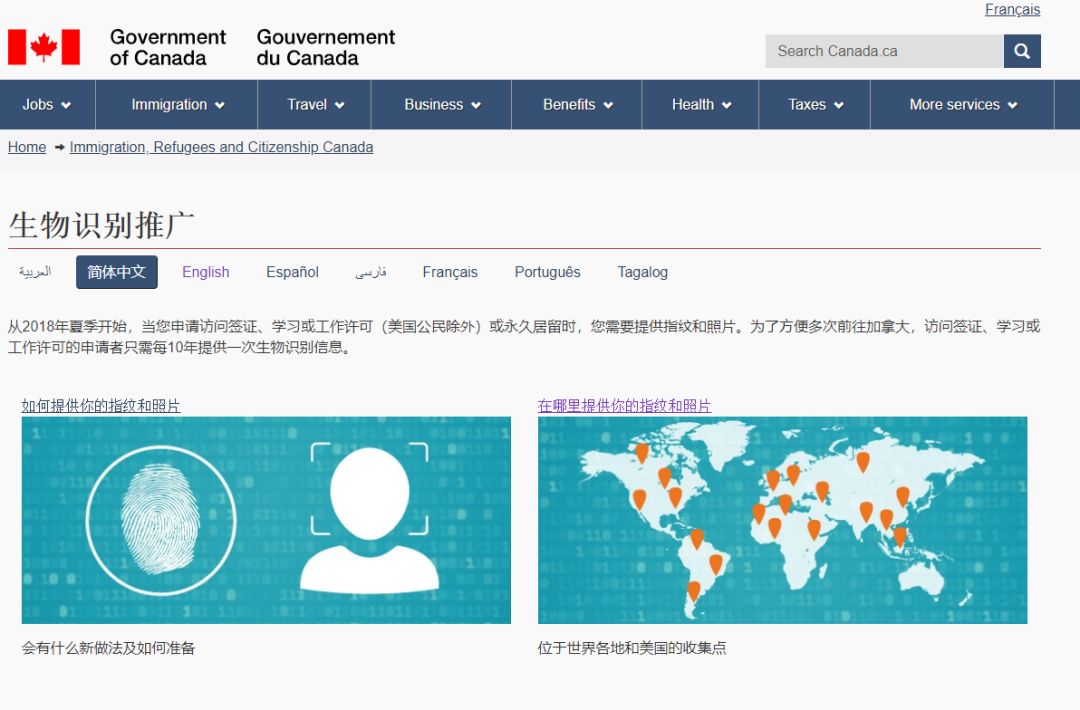Open Immigration, Refugees and Citizenship Canada breadcrumb
This screenshot has width=1080, height=710.
221,147
